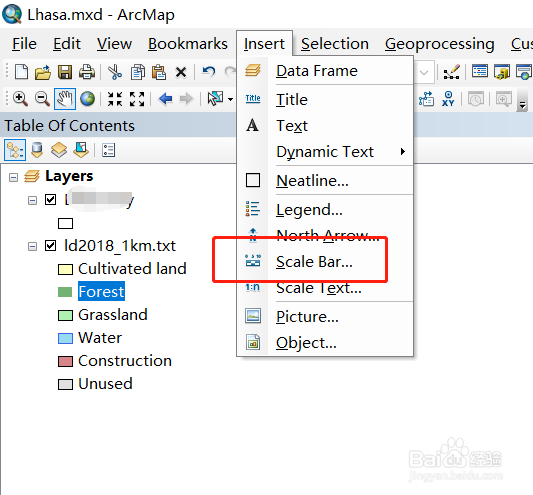The height and width of the screenshot is (495, 533).
Task: Choose Scale Text from Insert menu
Action: click(x=325, y=288)
